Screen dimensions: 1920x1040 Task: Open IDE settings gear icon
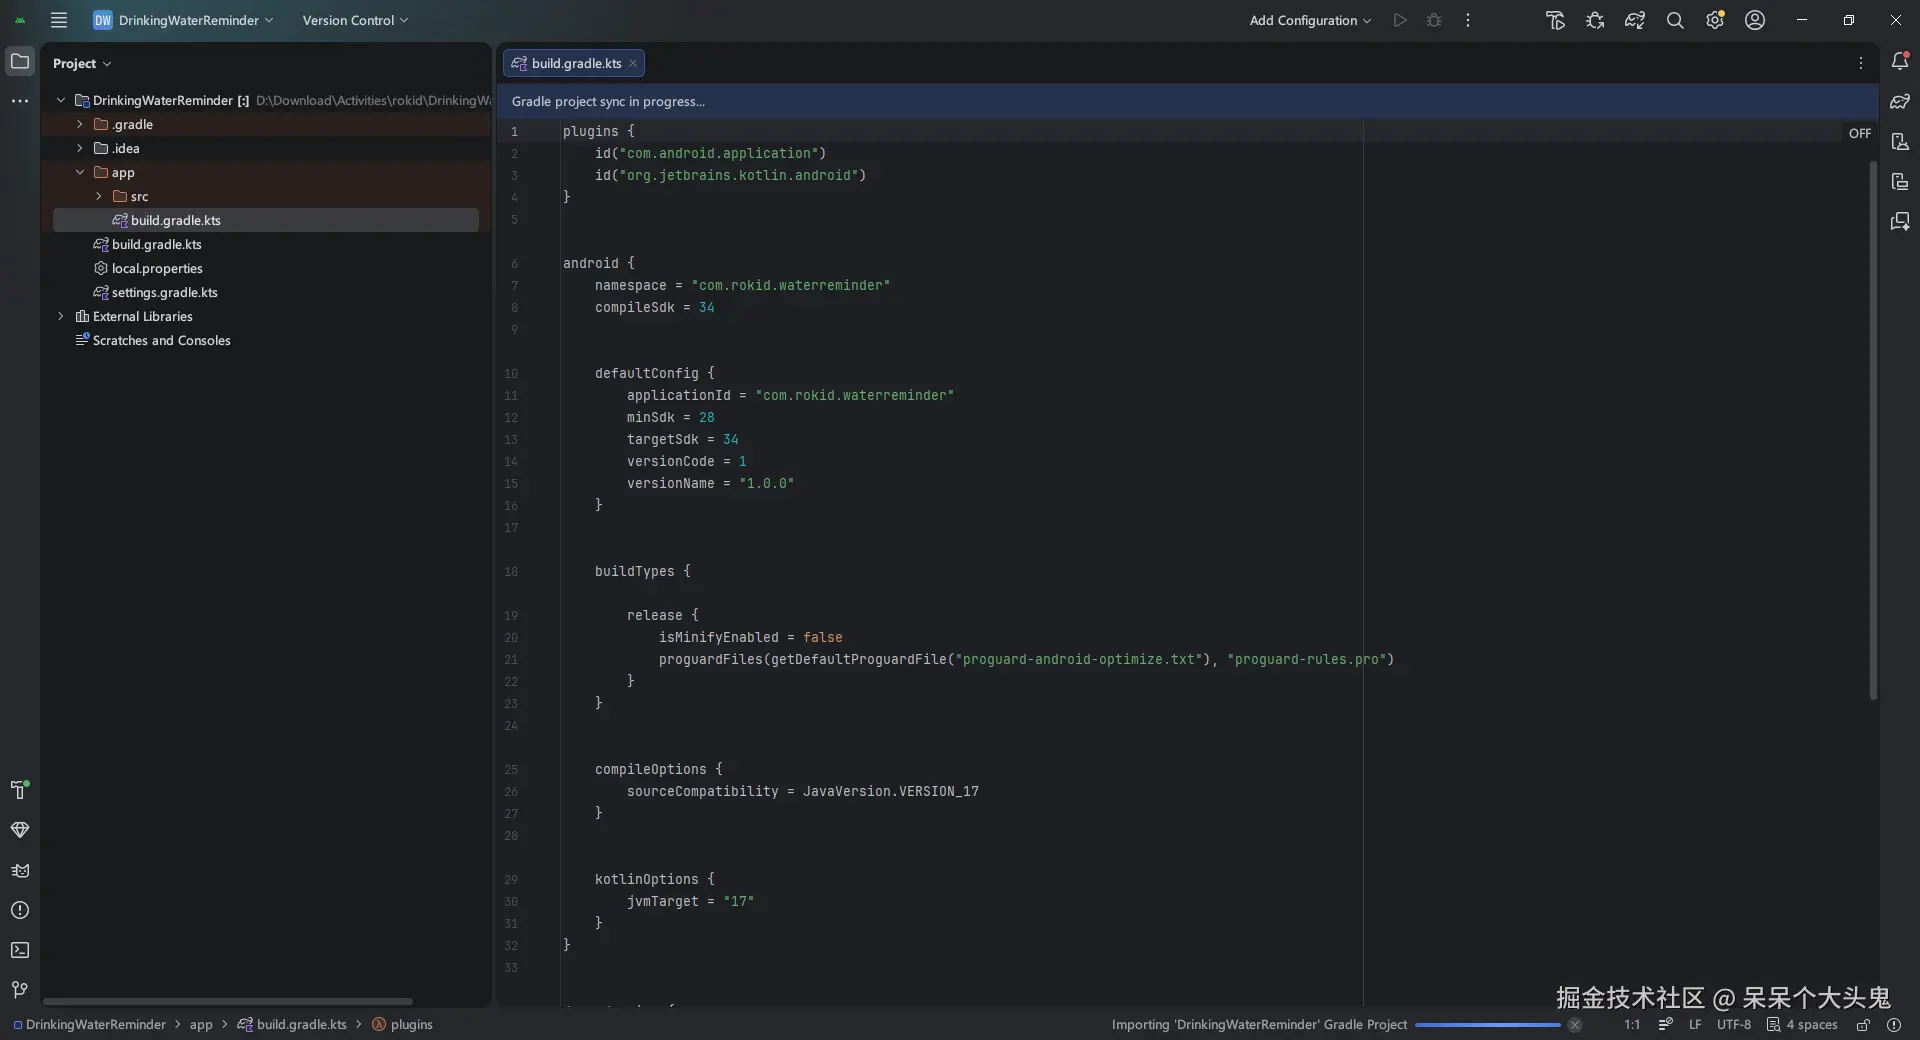point(1715,20)
